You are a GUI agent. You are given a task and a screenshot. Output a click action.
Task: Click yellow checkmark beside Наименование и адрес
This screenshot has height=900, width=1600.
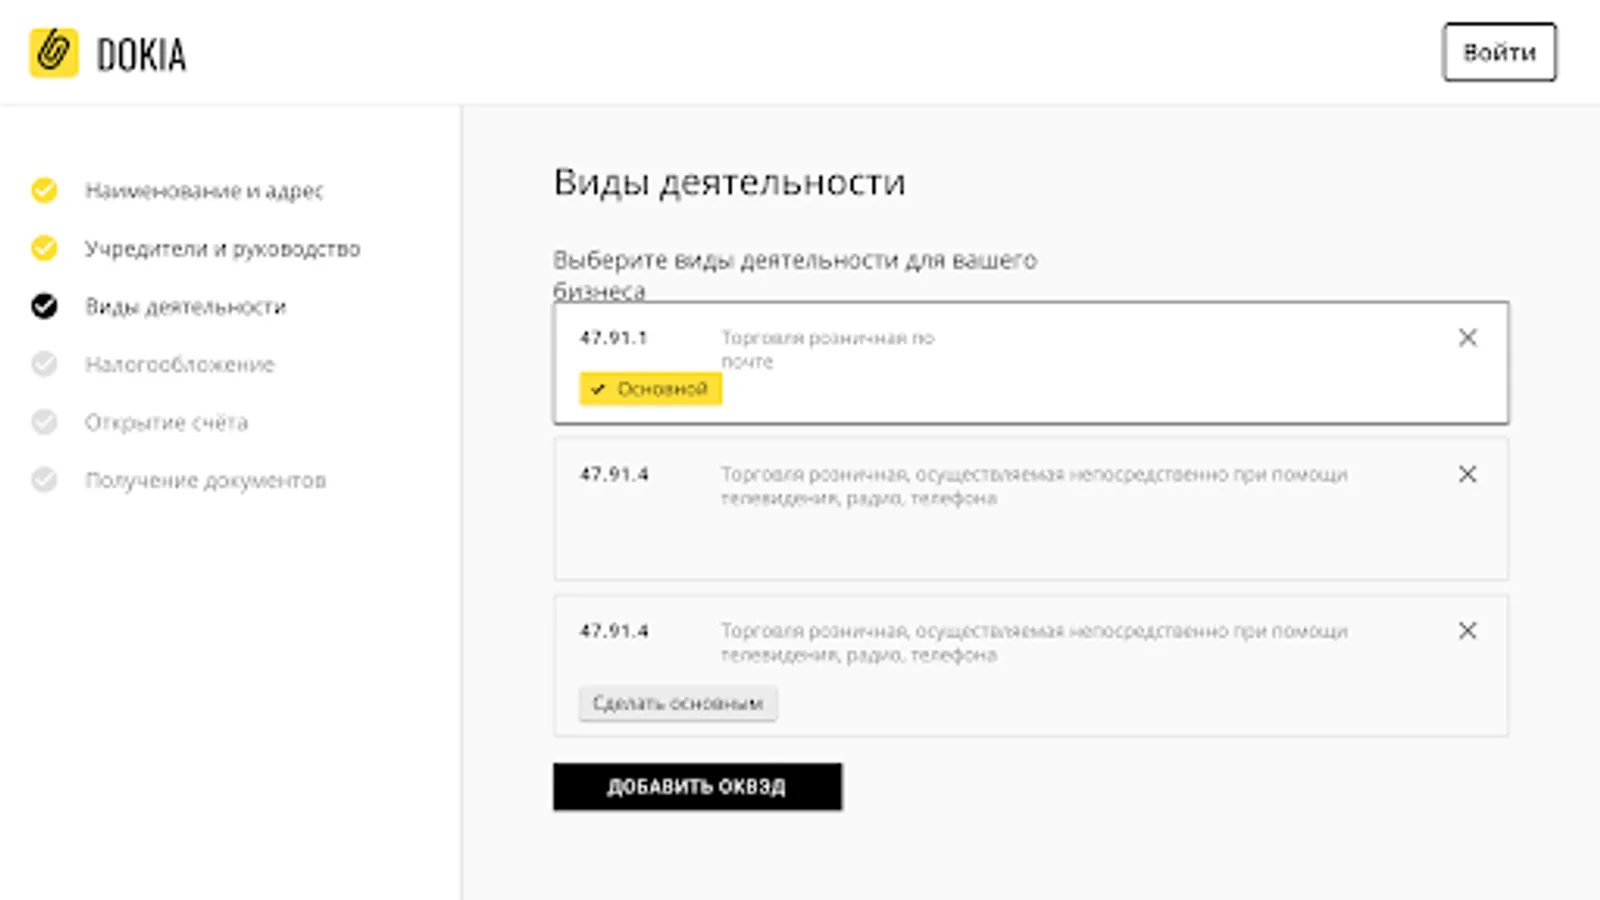pos(44,190)
